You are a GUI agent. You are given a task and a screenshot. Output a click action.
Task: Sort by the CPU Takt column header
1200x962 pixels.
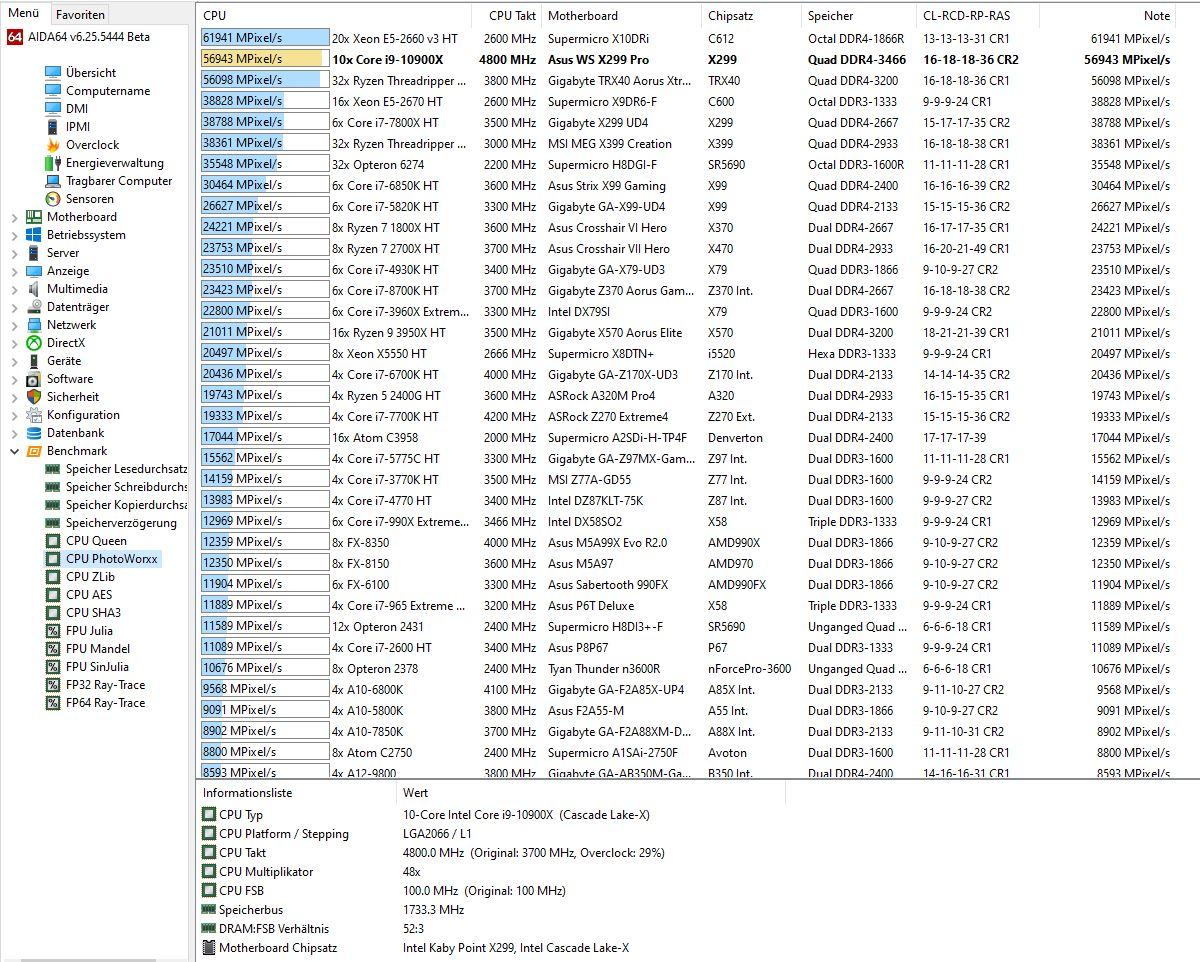tap(506, 15)
